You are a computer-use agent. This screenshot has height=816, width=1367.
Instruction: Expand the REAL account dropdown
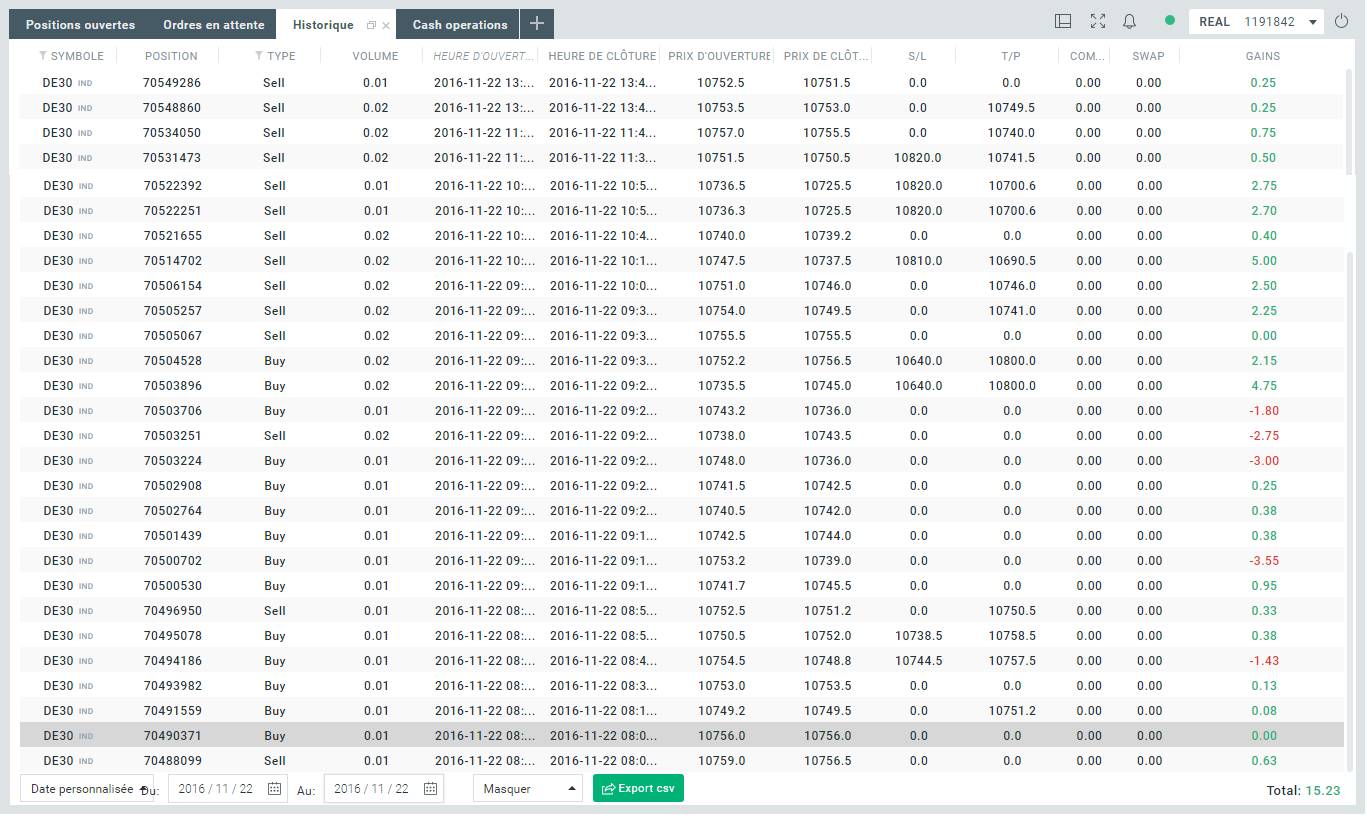point(1312,22)
